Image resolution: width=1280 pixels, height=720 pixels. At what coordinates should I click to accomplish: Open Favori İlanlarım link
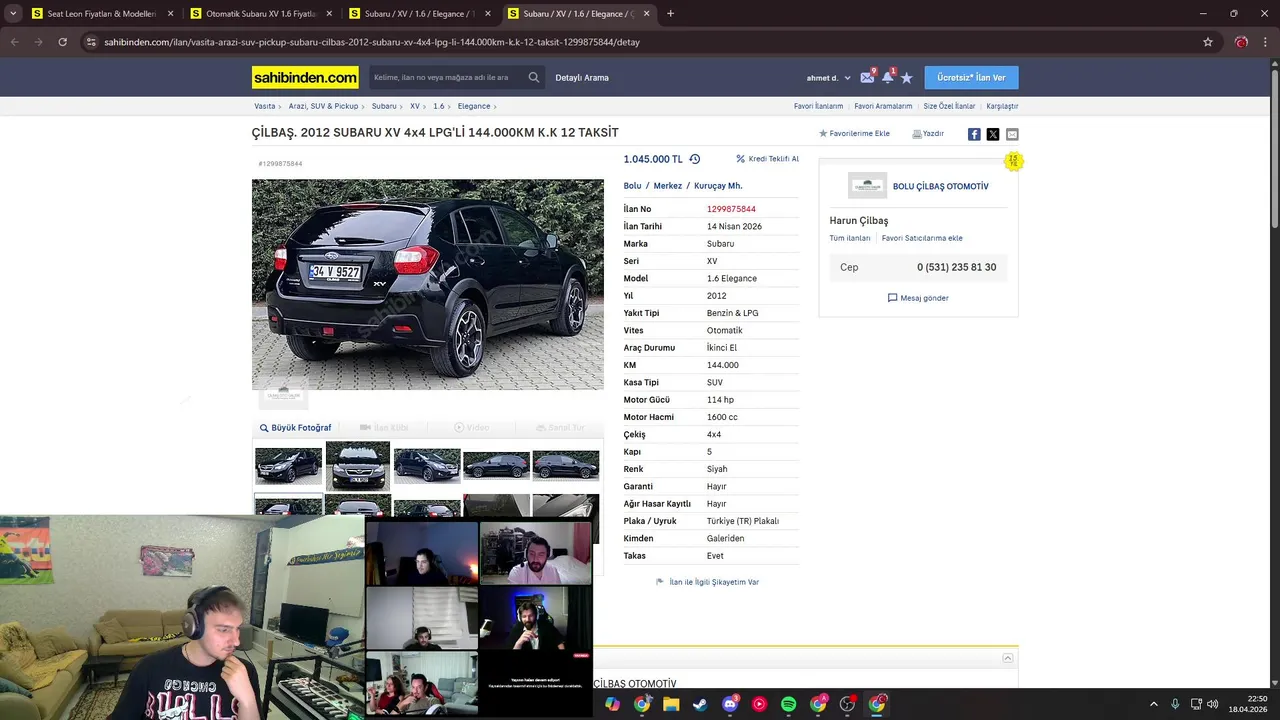pyautogui.click(x=818, y=106)
